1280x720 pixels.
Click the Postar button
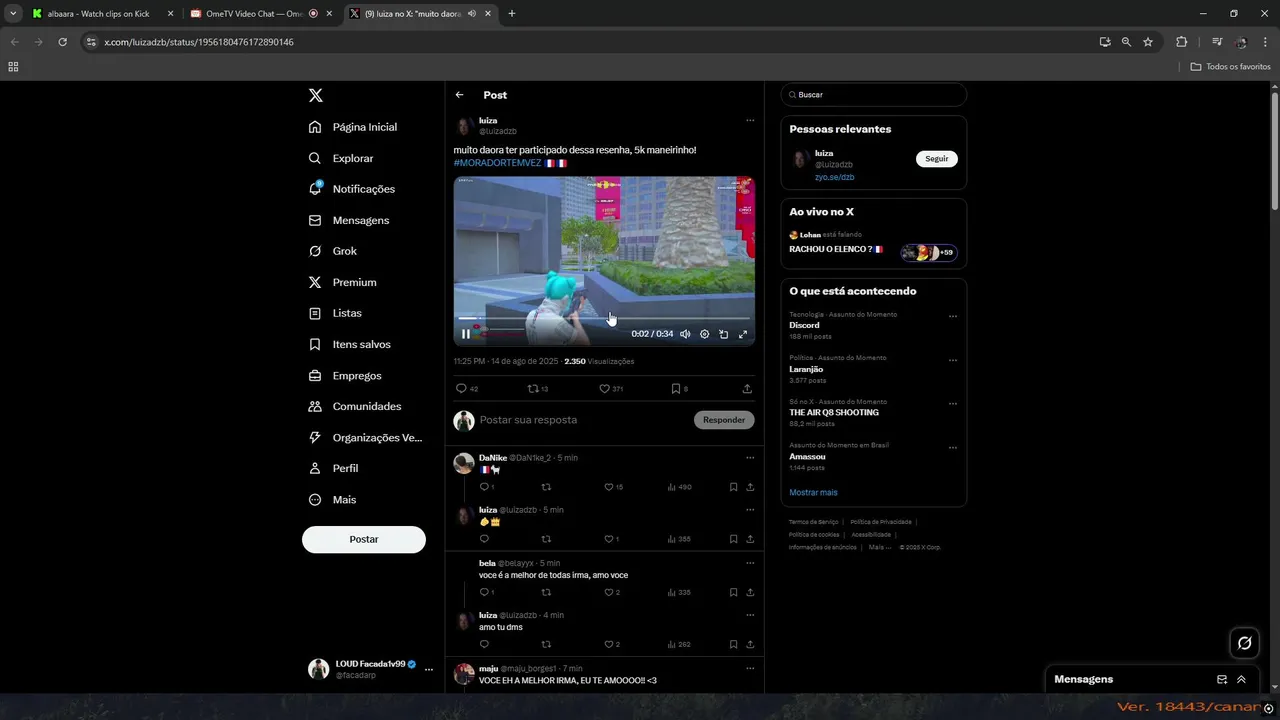(x=364, y=539)
